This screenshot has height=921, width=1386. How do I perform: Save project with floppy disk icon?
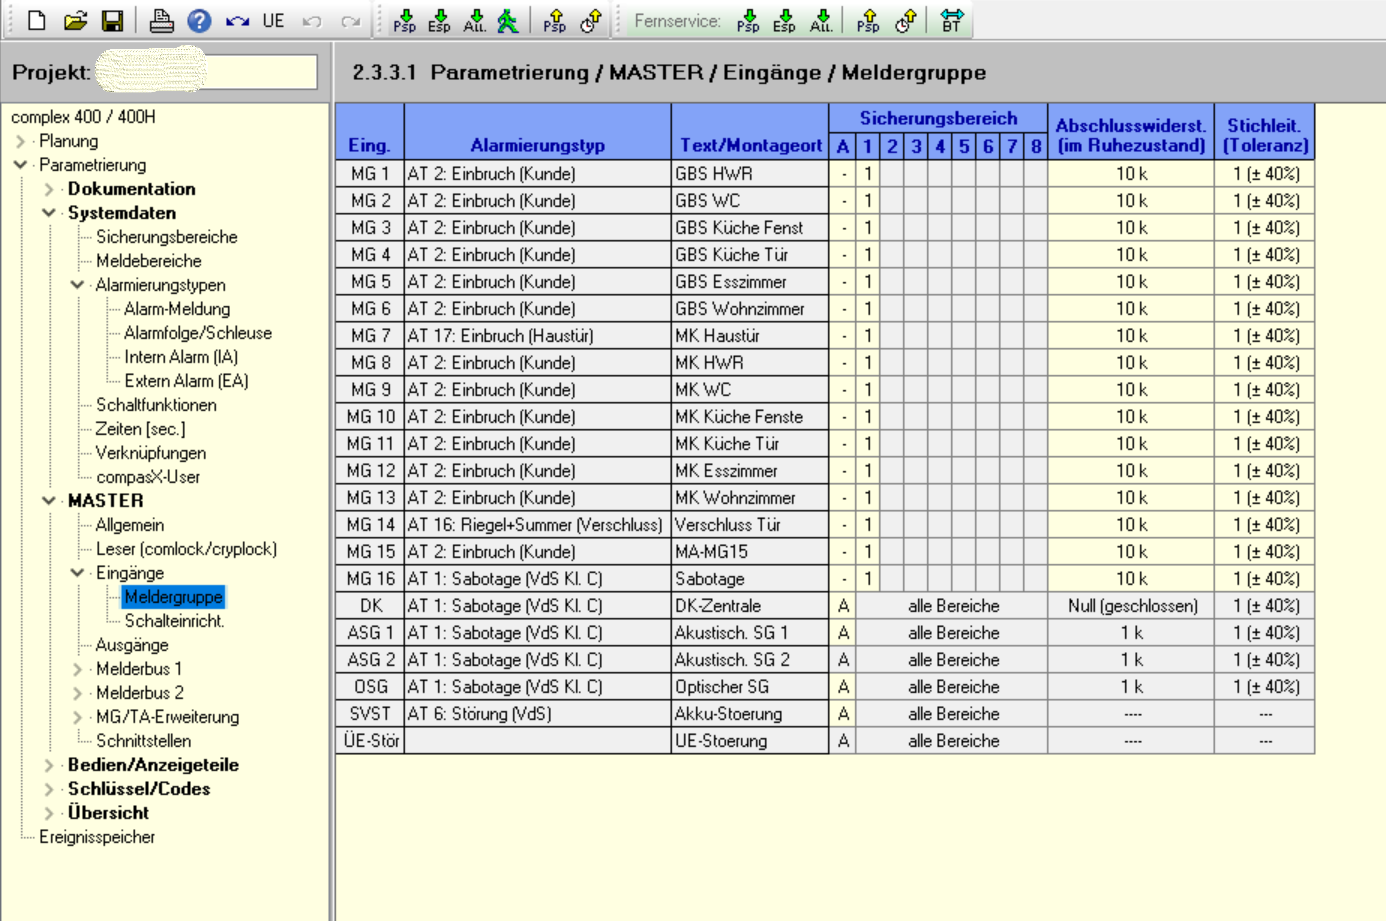pos(112,20)
